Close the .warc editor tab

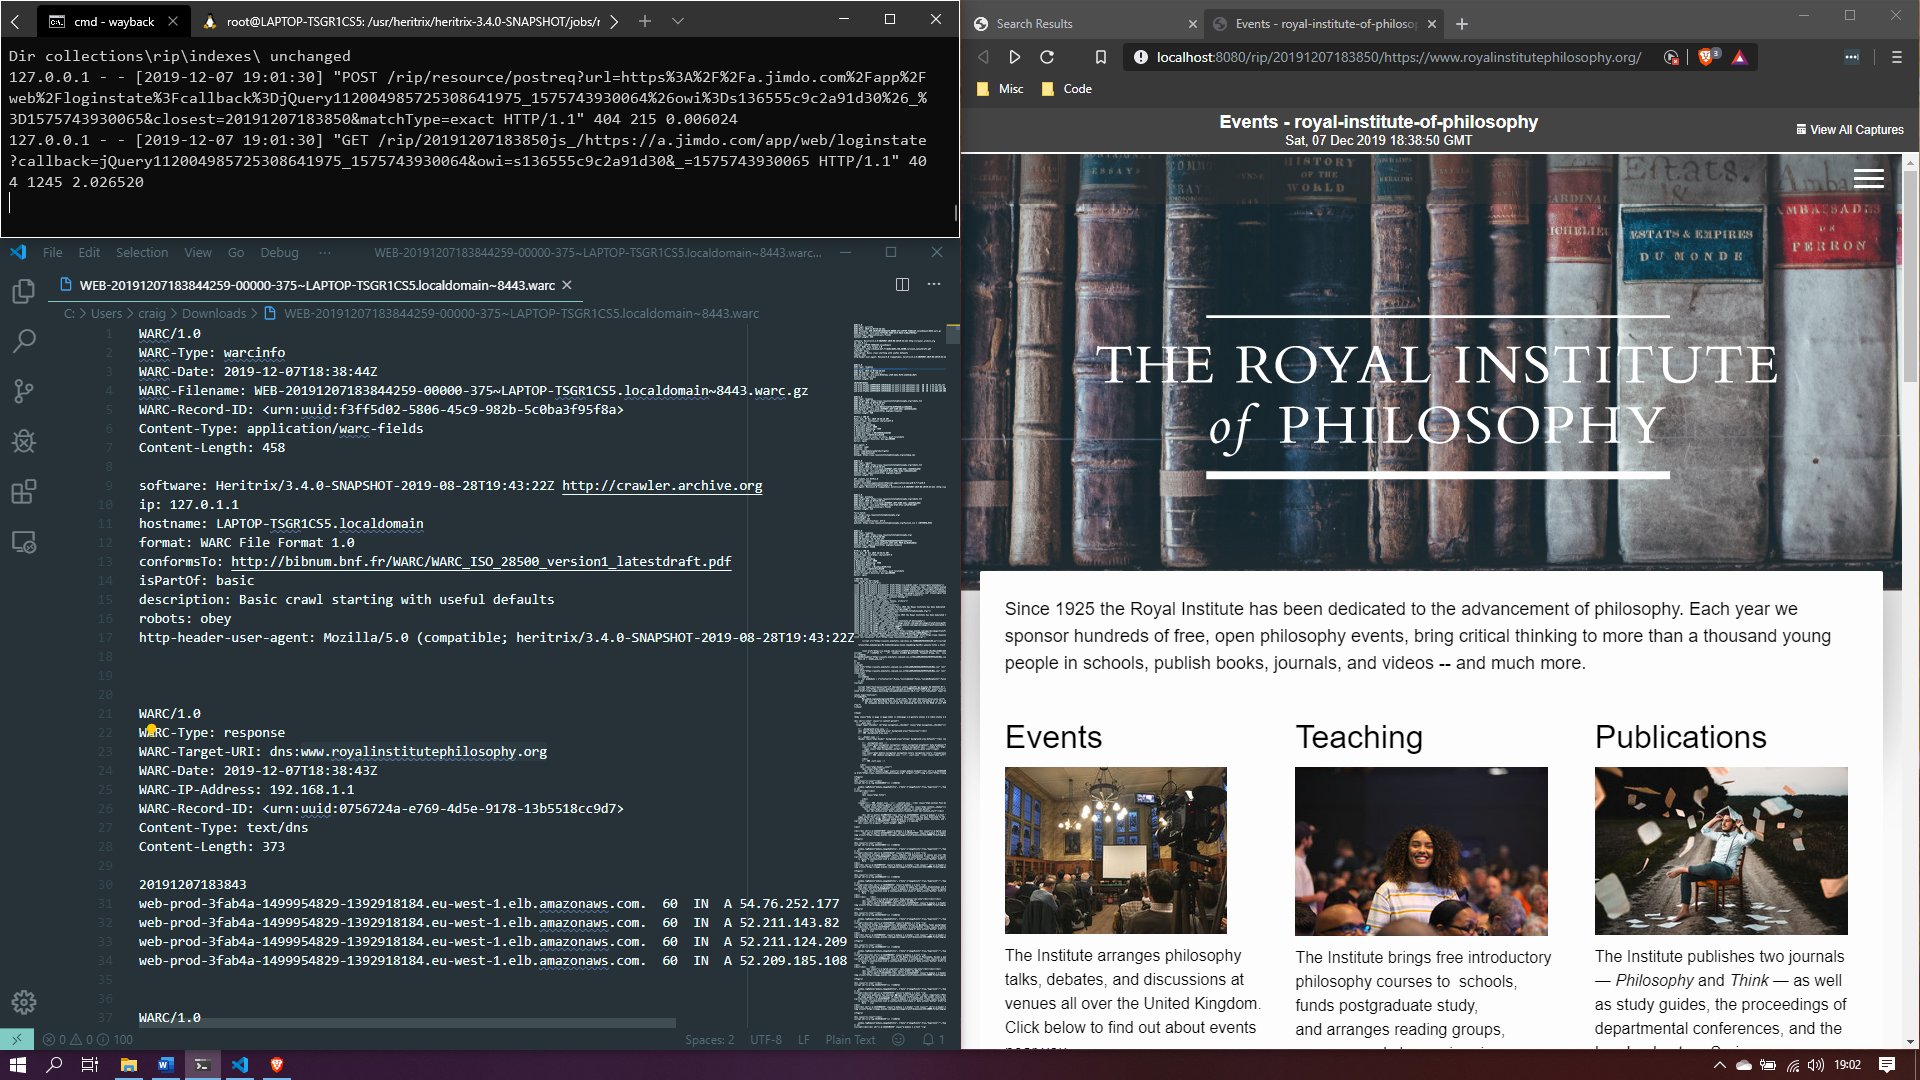coord(567,285)
